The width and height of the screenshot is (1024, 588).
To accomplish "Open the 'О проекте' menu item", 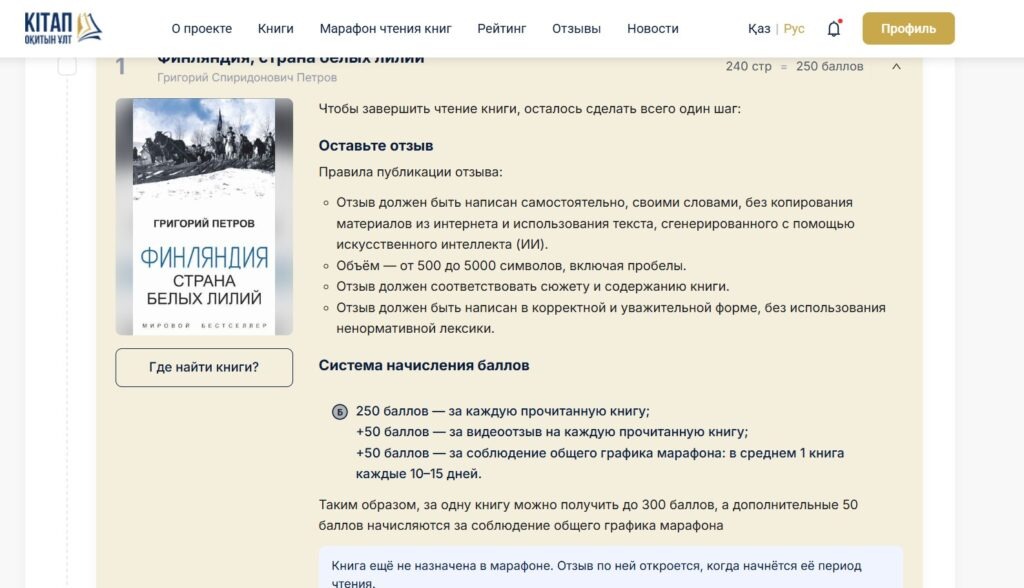I will point(202,29).
